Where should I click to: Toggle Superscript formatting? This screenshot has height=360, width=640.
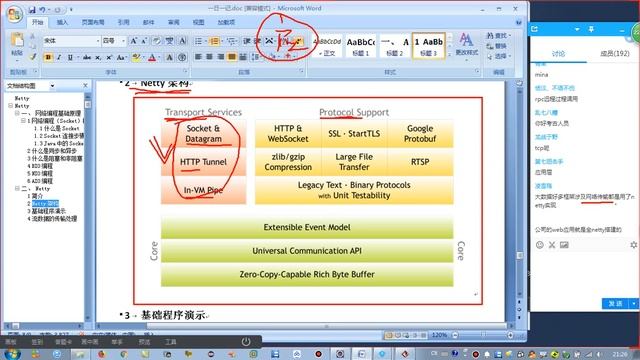[x=109, y=58]
